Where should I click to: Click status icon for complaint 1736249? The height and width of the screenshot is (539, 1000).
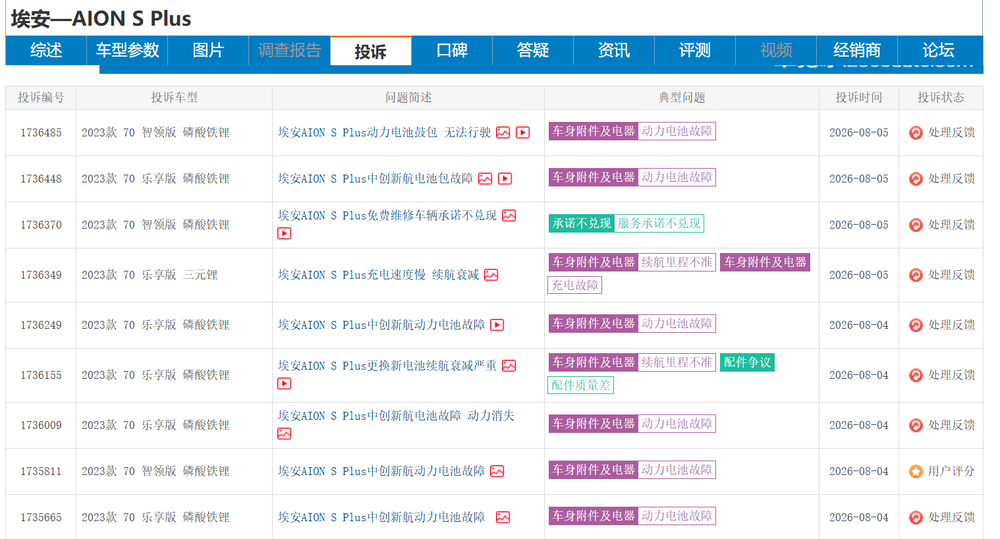tap(916, 325)
